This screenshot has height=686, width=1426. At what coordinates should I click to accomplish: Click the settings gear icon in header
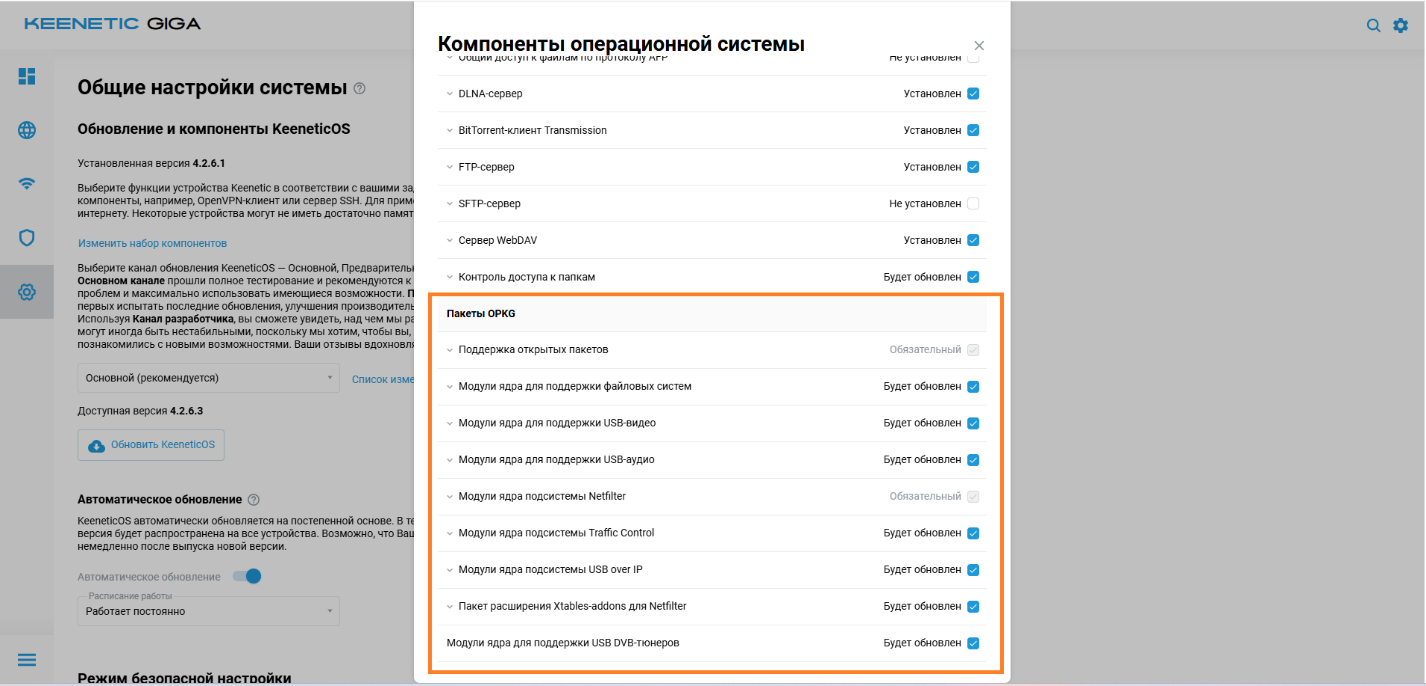pyautogui.click(x=1401, y=25)
